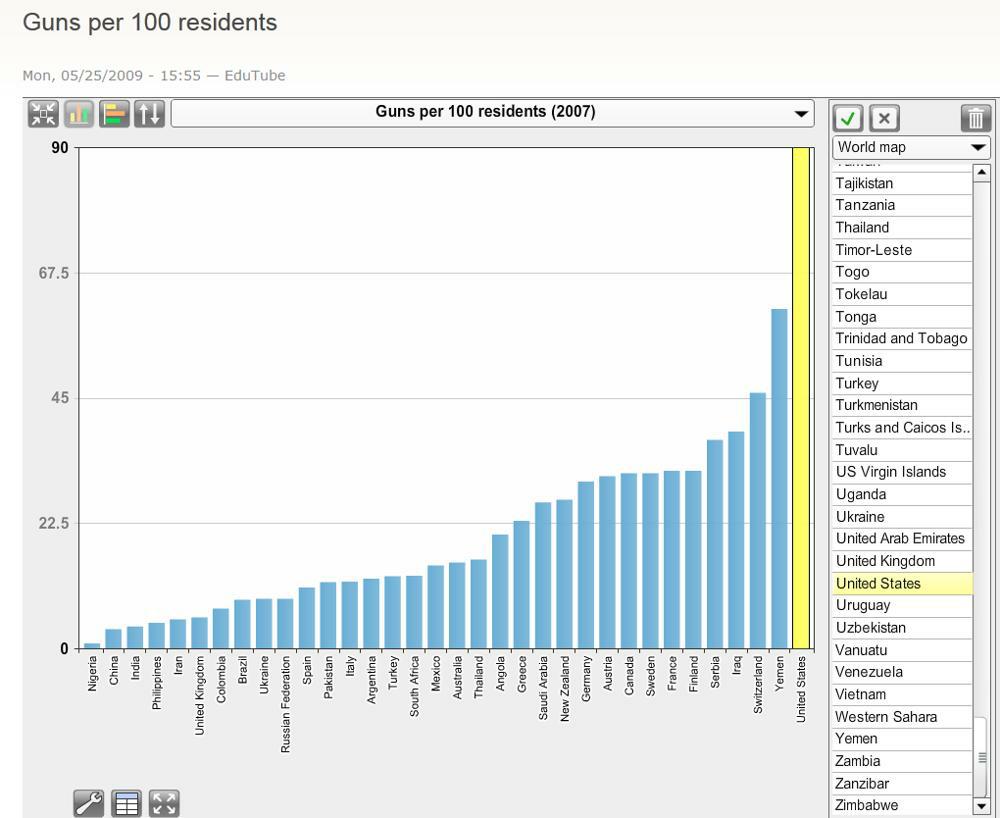Click the trash can delete icon
The width and height of the screenshot is (1000, 818).
click(x=975, y=119)
